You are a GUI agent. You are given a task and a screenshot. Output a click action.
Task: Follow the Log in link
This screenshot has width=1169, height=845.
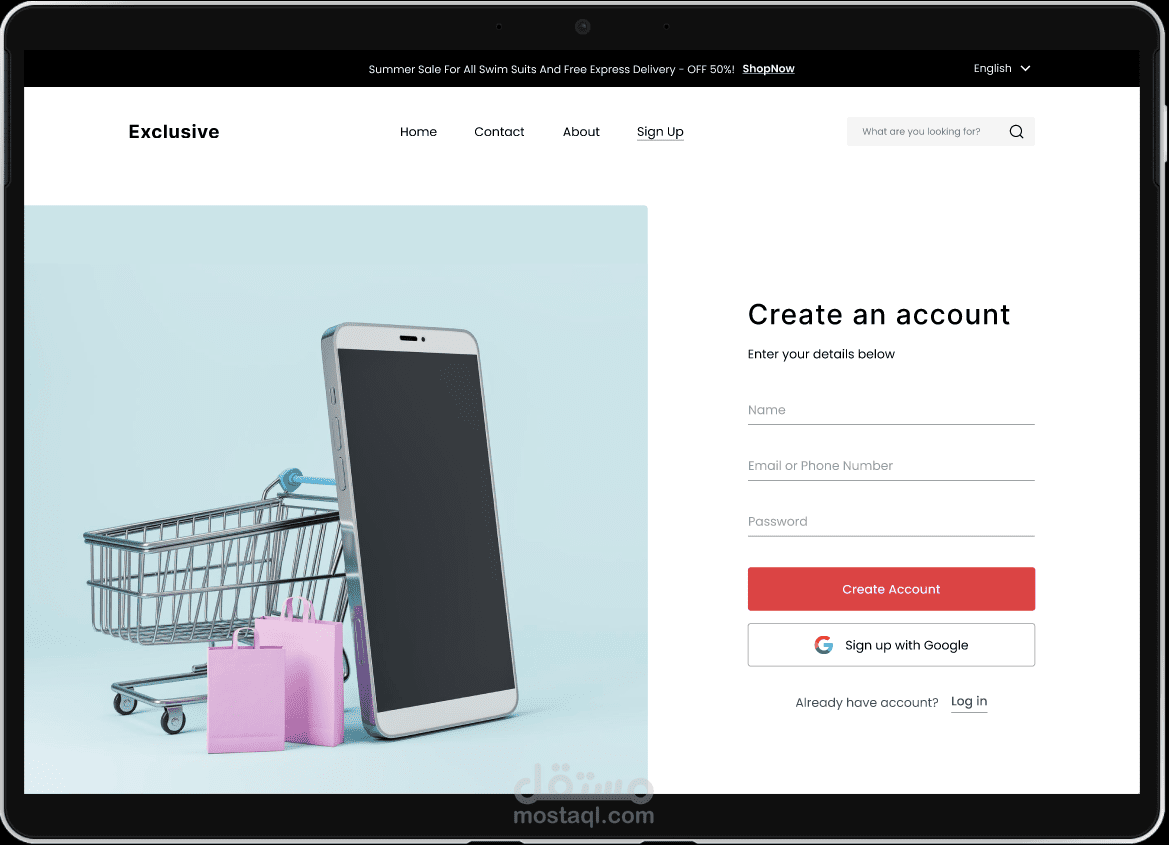coord(968,702)
